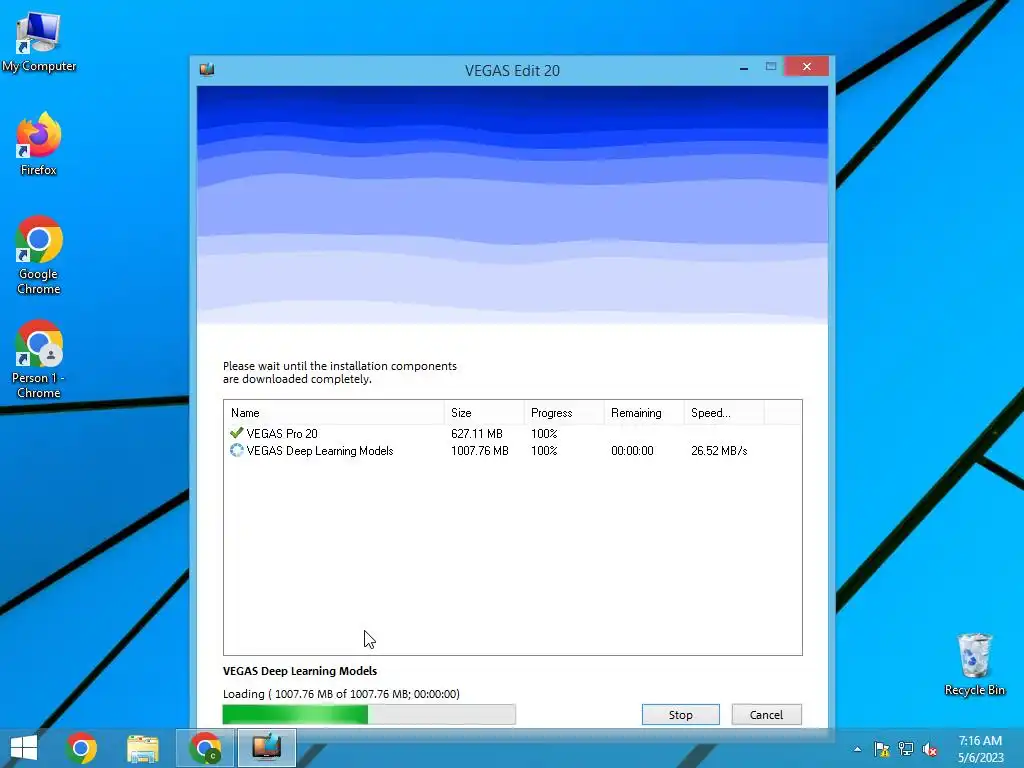
Task: Click the VEGAS installer taskbar icon
Action: [x=266, y=748]
